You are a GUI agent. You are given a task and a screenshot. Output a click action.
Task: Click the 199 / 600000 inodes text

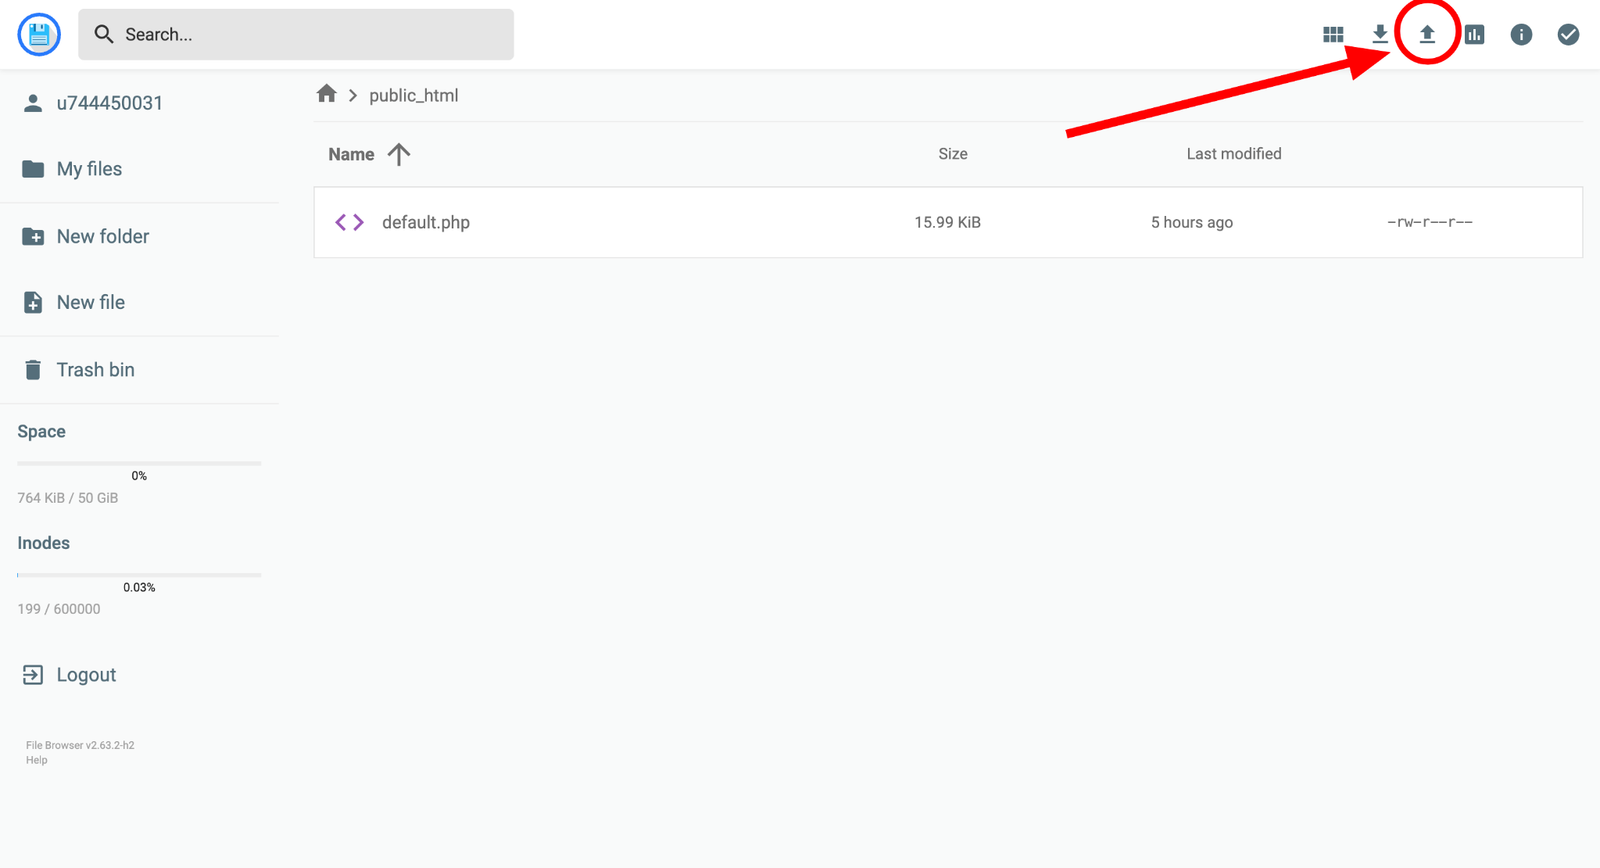tap(59, 609)
